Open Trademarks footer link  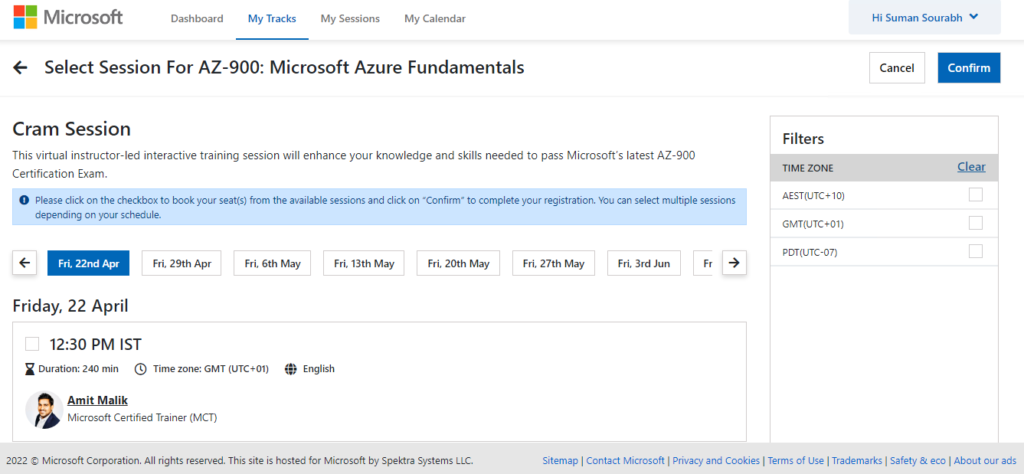[857, 460]
